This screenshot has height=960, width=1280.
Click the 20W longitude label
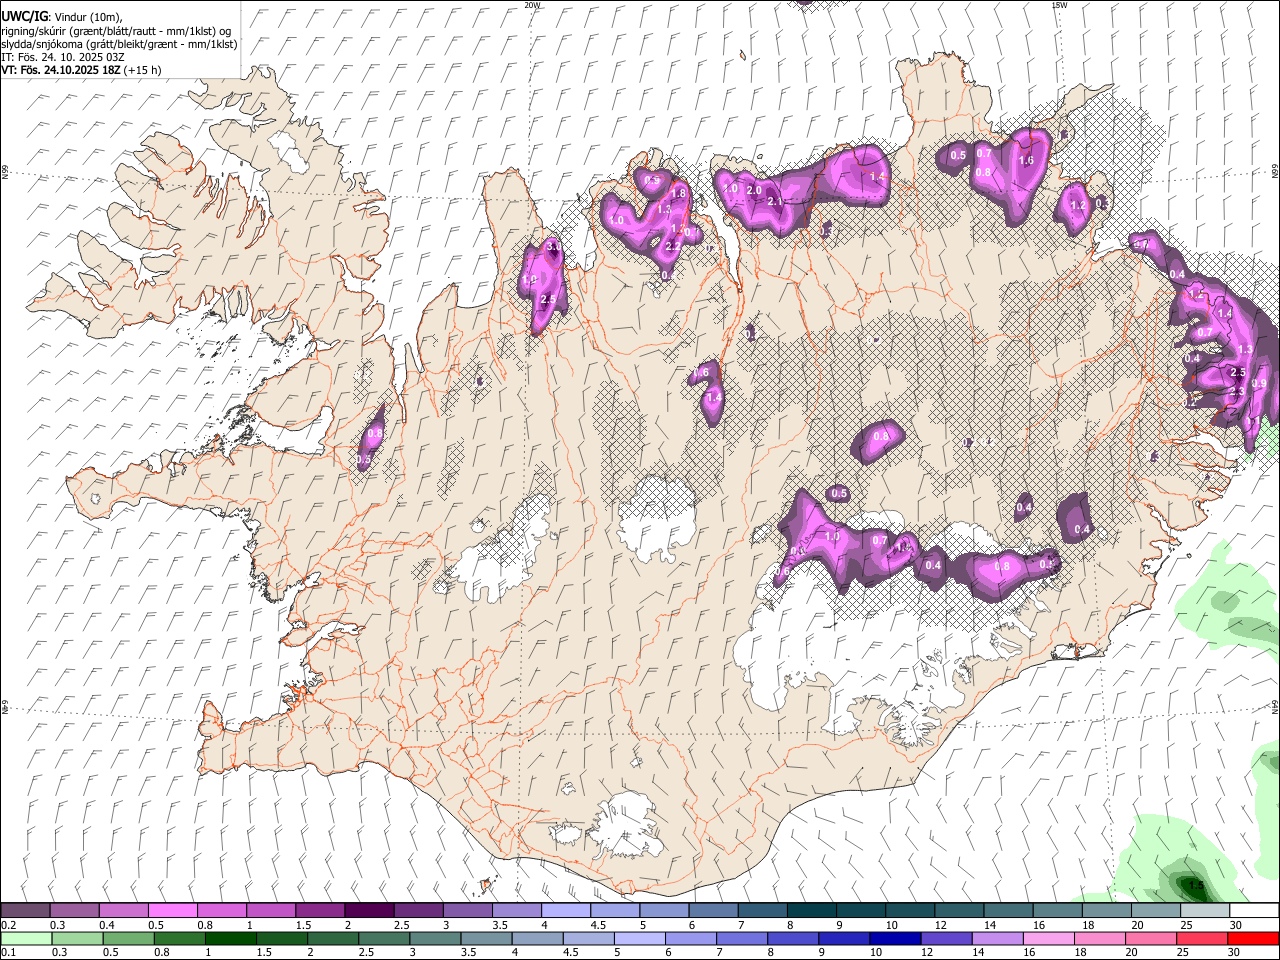click(x=533, y=5)
